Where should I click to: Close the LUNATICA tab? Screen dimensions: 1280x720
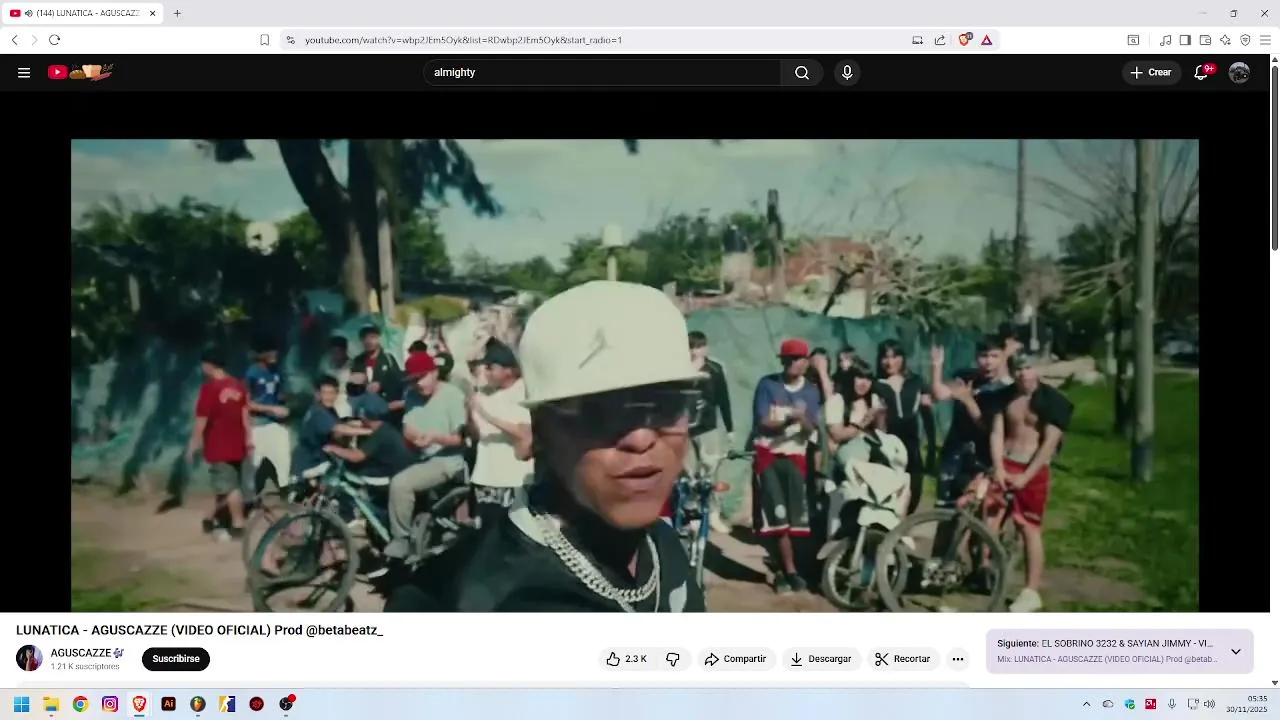pyautogui.click(x=152, y=13)
